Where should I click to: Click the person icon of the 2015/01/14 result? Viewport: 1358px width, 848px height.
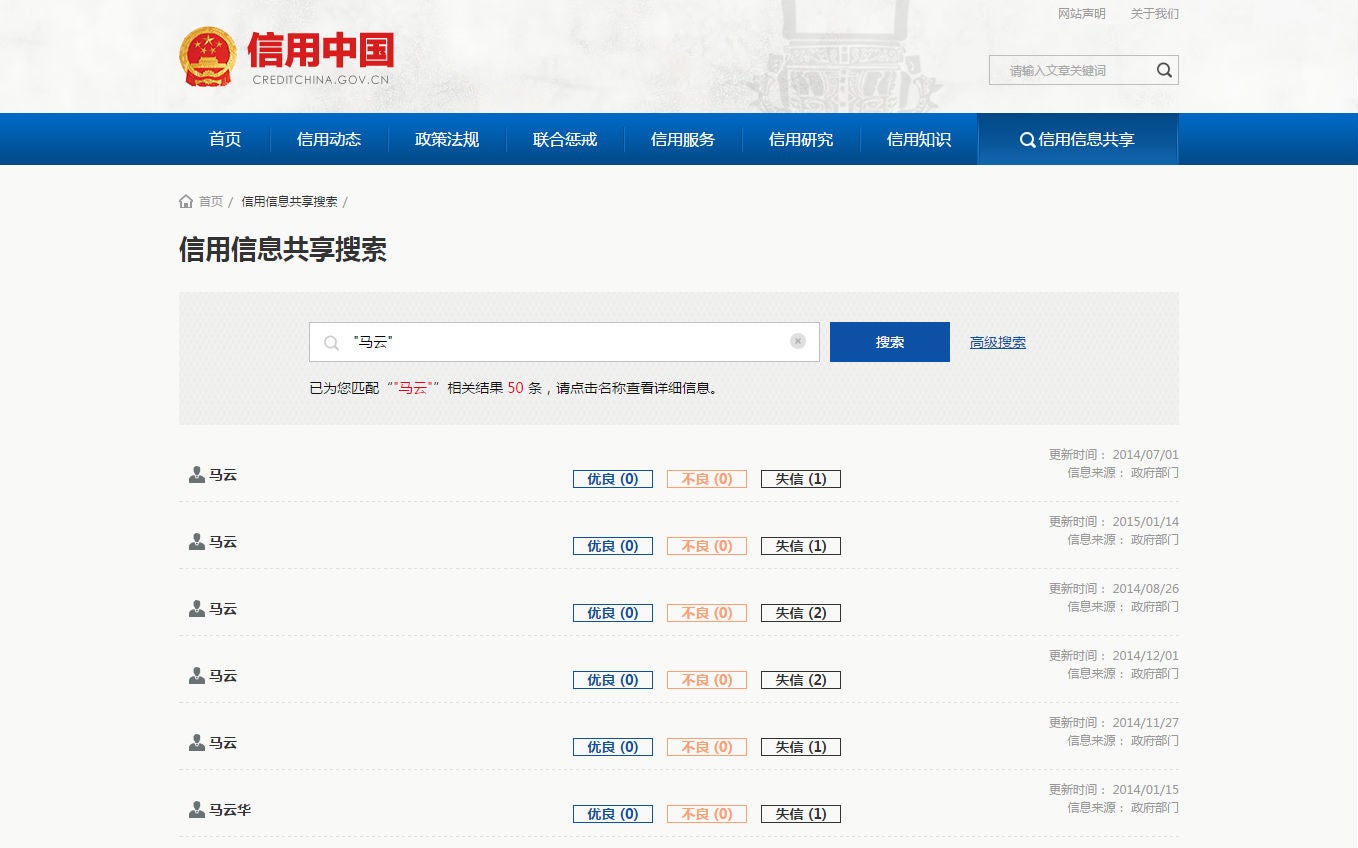(x=196, y=541)
